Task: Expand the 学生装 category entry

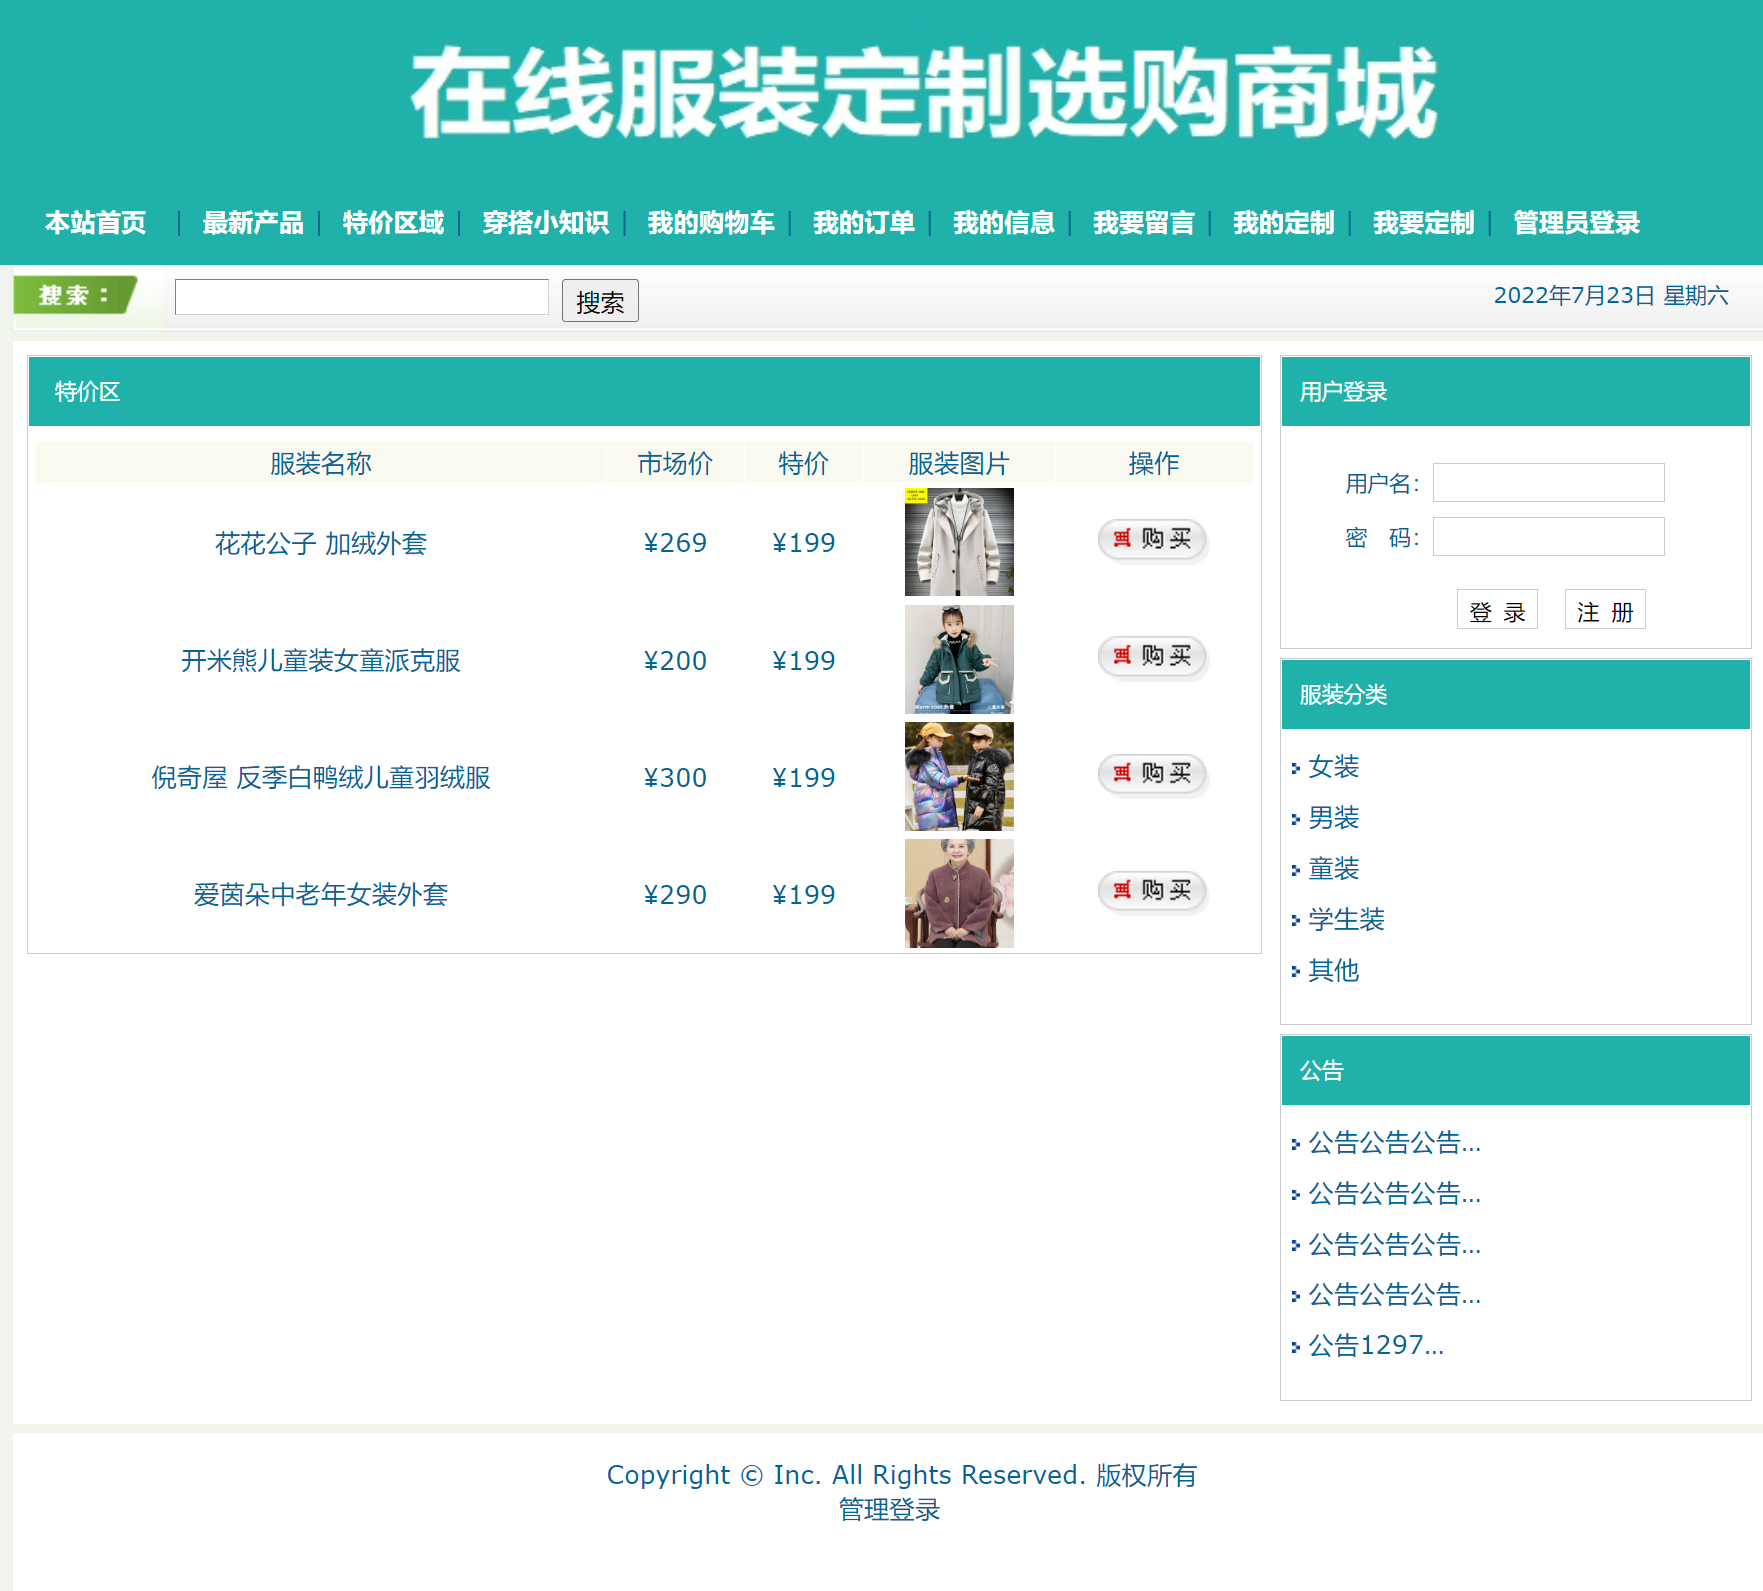Action: [x=1345, y=920]
